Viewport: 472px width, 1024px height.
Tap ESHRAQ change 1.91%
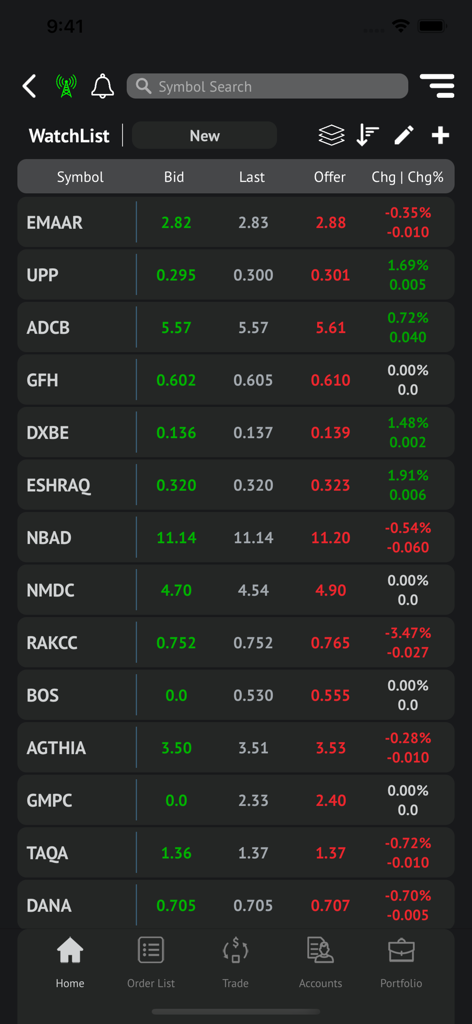click(x=408, y=475)
